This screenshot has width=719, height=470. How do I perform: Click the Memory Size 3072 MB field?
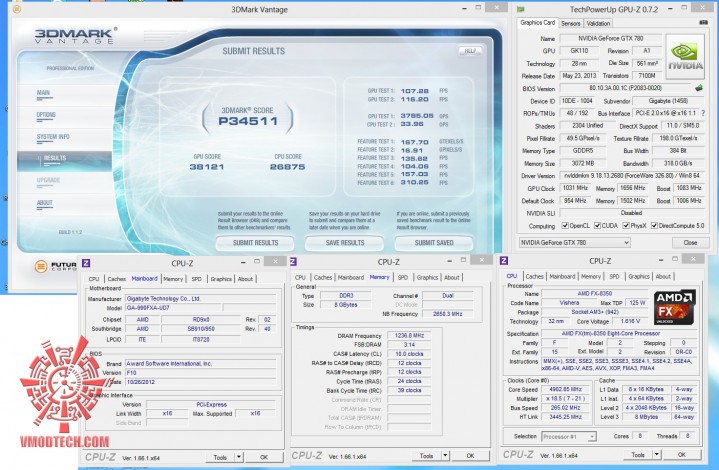pos(583,163)
